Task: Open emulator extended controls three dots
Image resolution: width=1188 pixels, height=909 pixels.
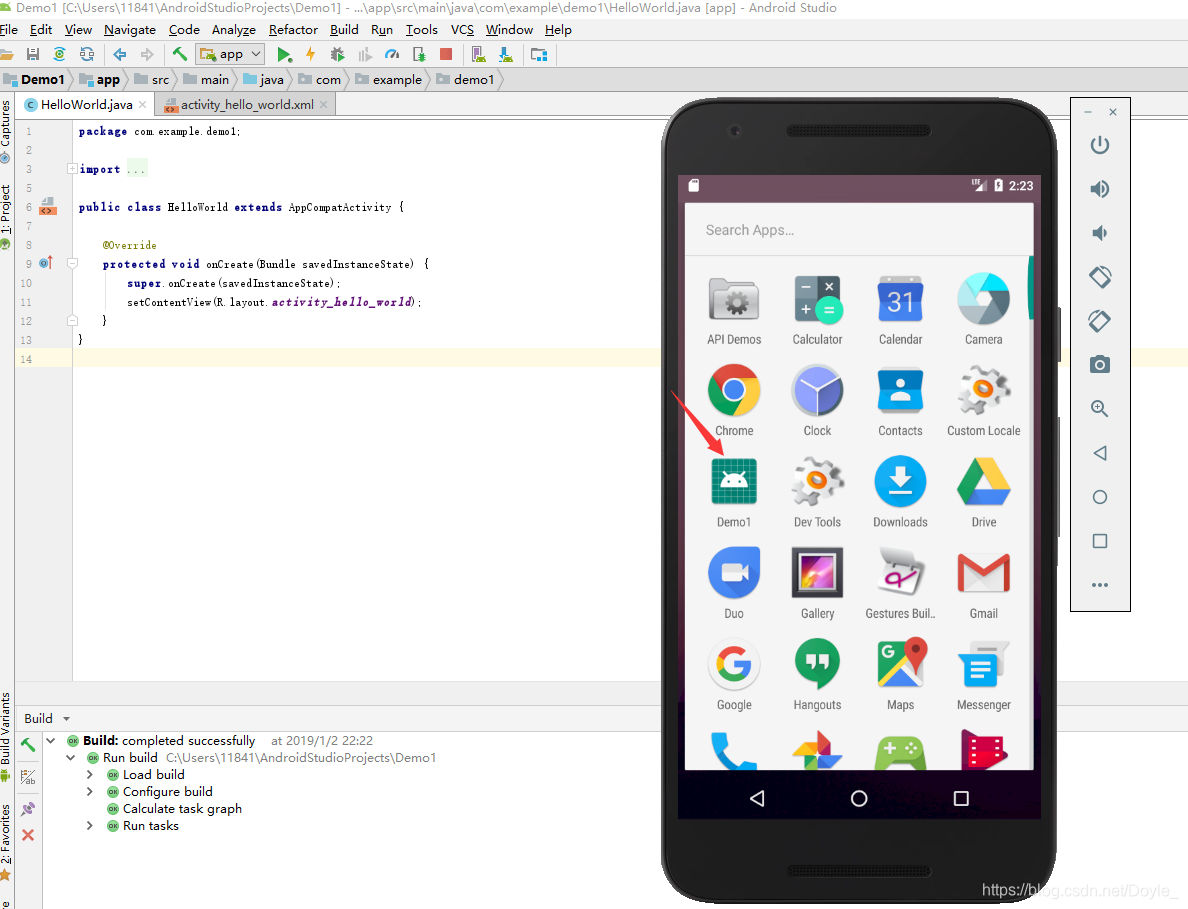Action: coord(1100,585)
